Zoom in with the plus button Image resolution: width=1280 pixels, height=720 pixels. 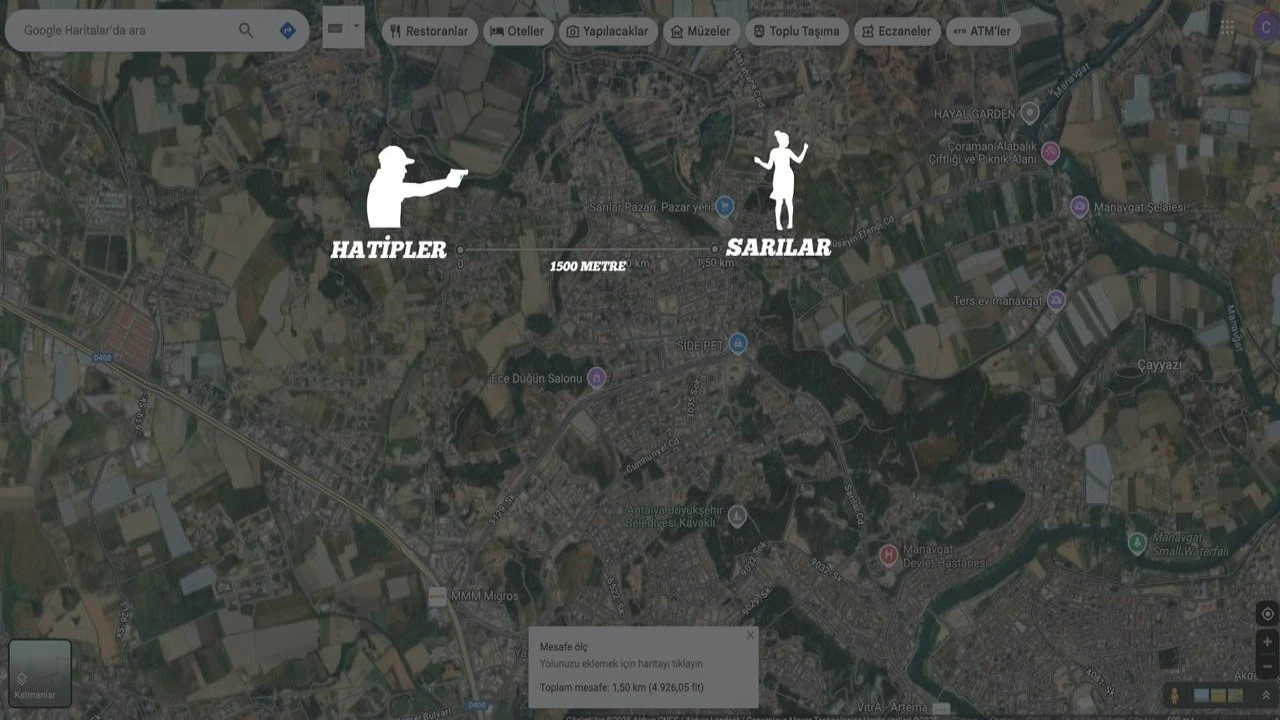coord(1267,642)
